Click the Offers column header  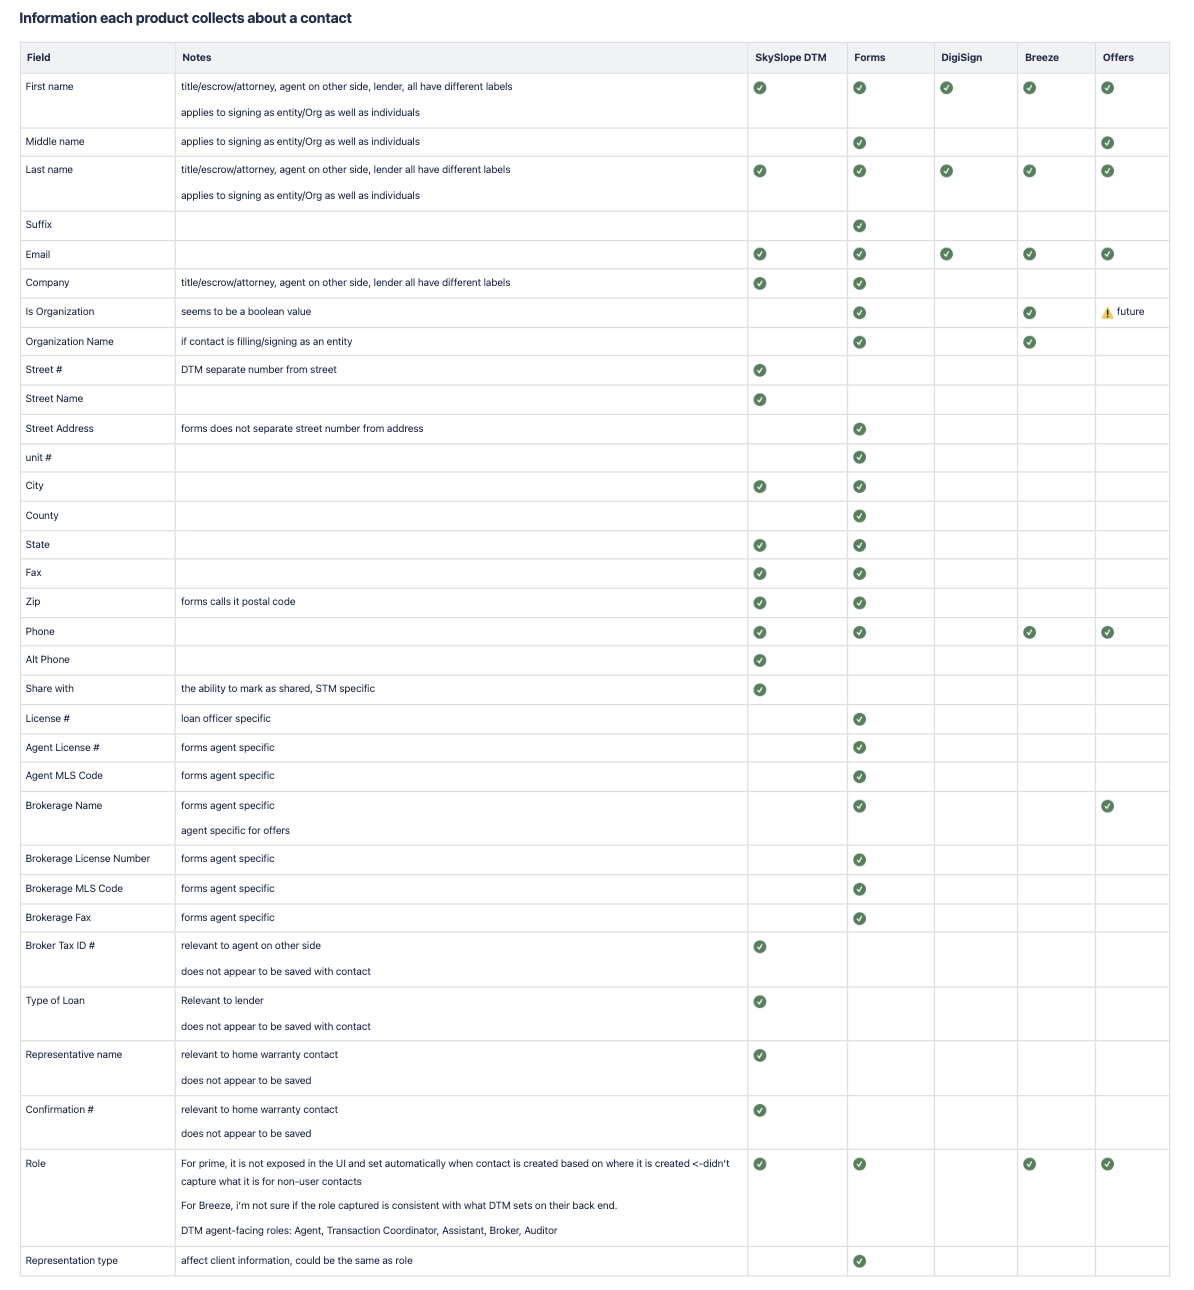1118,58
